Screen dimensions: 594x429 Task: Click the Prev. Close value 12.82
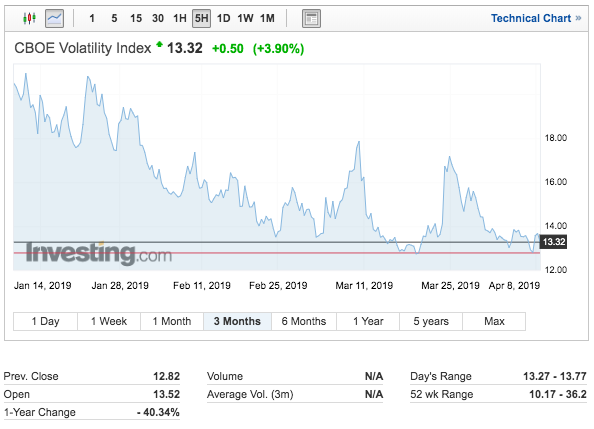click(166, 376)
